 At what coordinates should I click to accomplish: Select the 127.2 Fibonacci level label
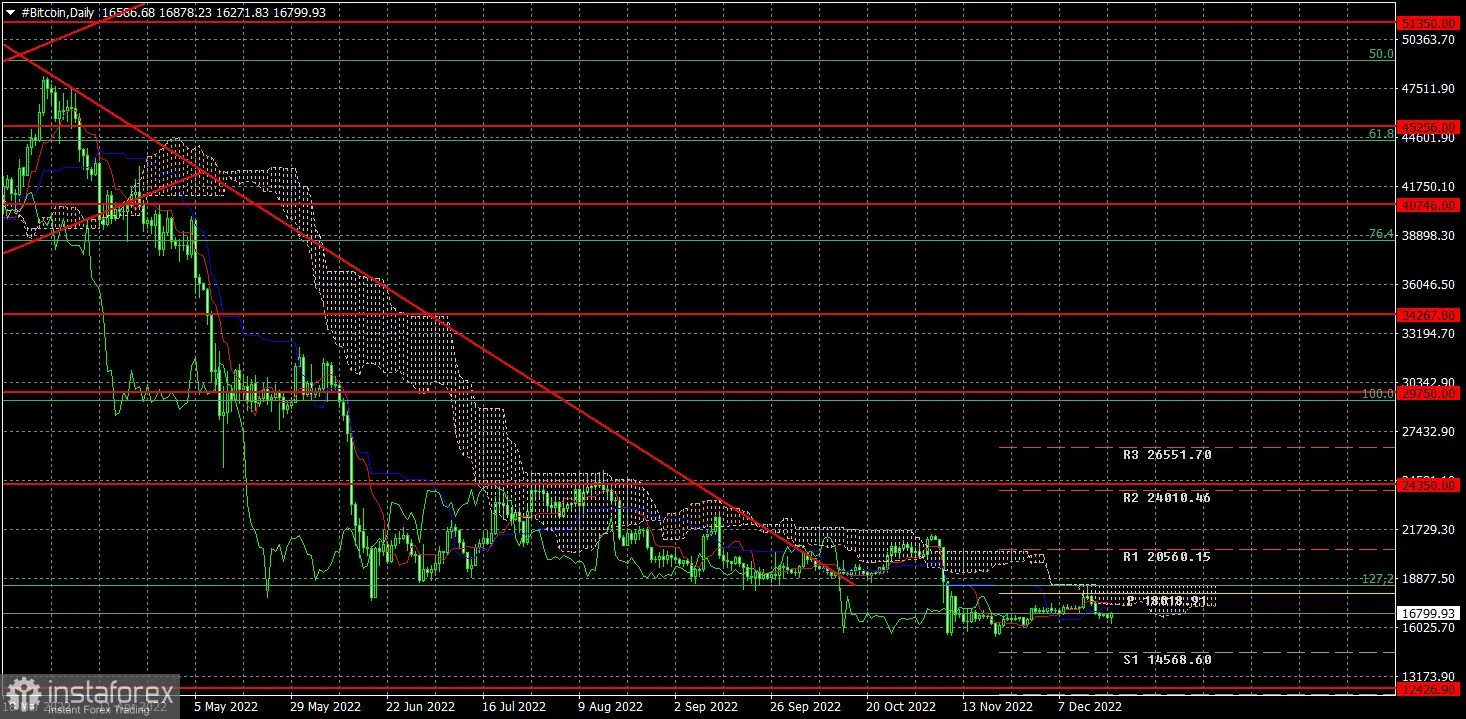coord(1379,578)
